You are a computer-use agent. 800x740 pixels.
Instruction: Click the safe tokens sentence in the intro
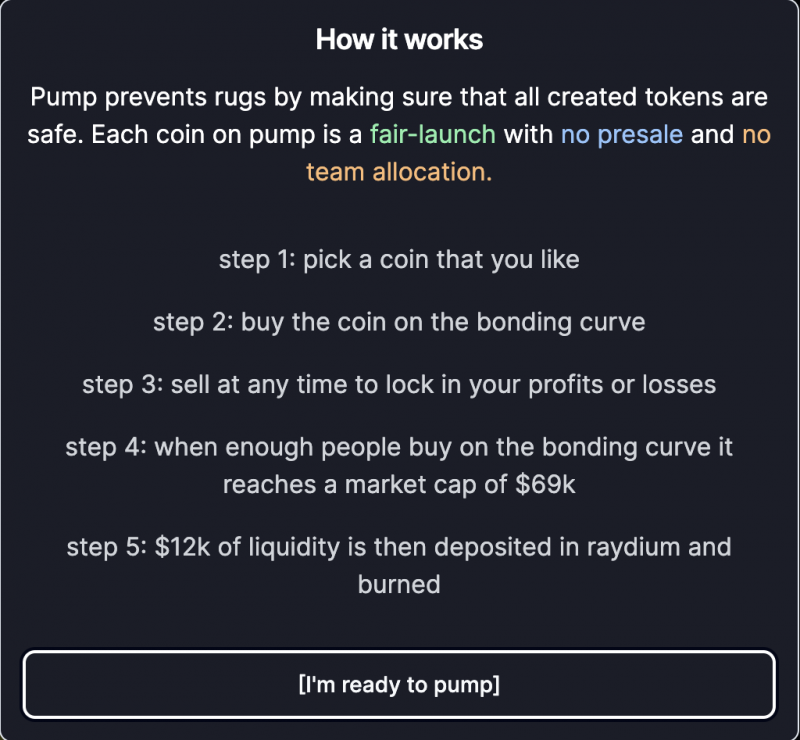(x=399, y=97)
